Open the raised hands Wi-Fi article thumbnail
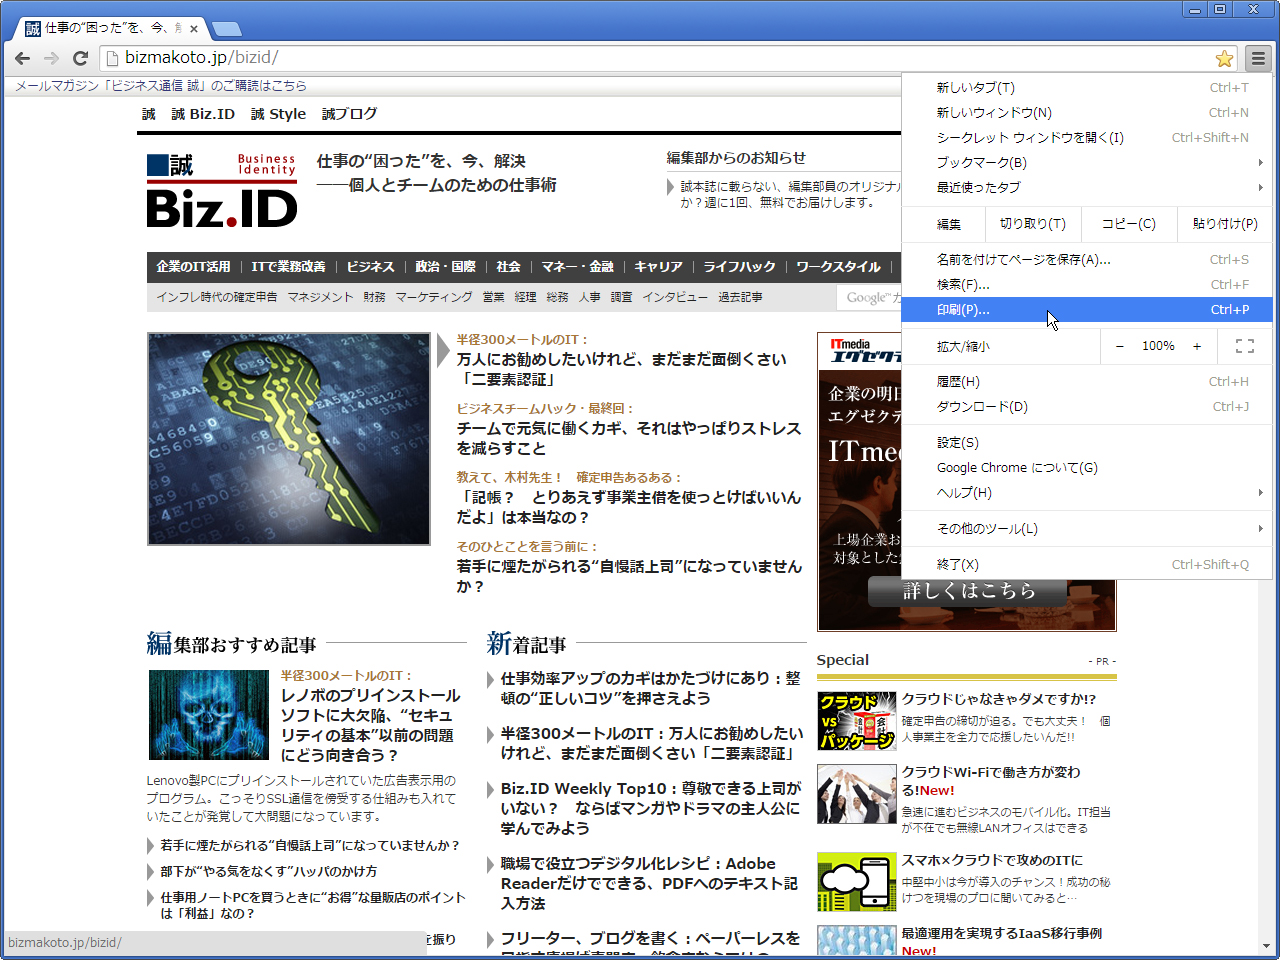 (x=856, y=794)
